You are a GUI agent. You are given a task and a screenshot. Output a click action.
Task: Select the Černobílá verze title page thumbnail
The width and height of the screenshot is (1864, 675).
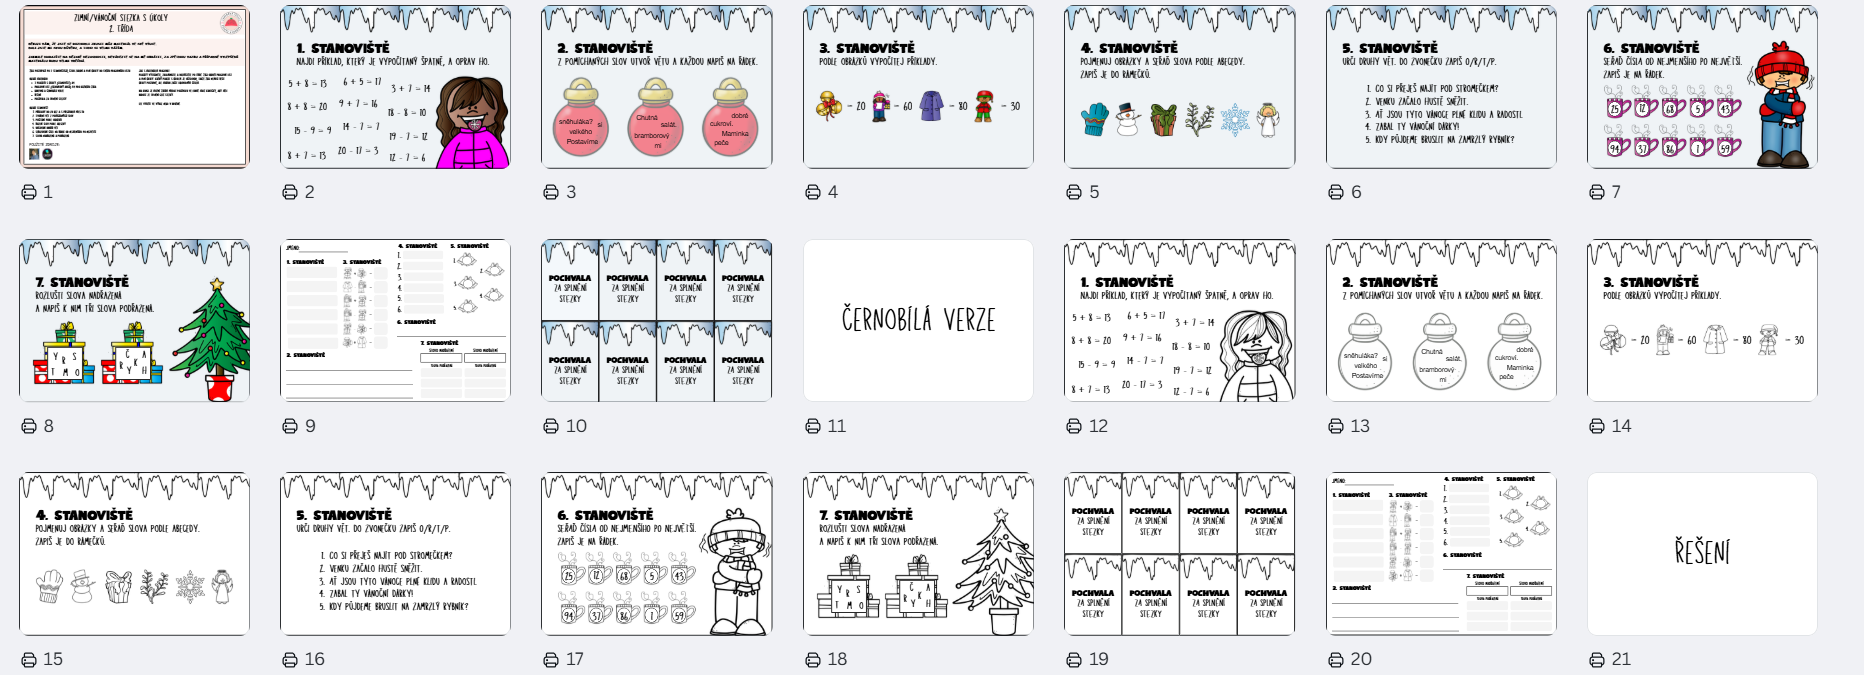(x=919, y=320)
